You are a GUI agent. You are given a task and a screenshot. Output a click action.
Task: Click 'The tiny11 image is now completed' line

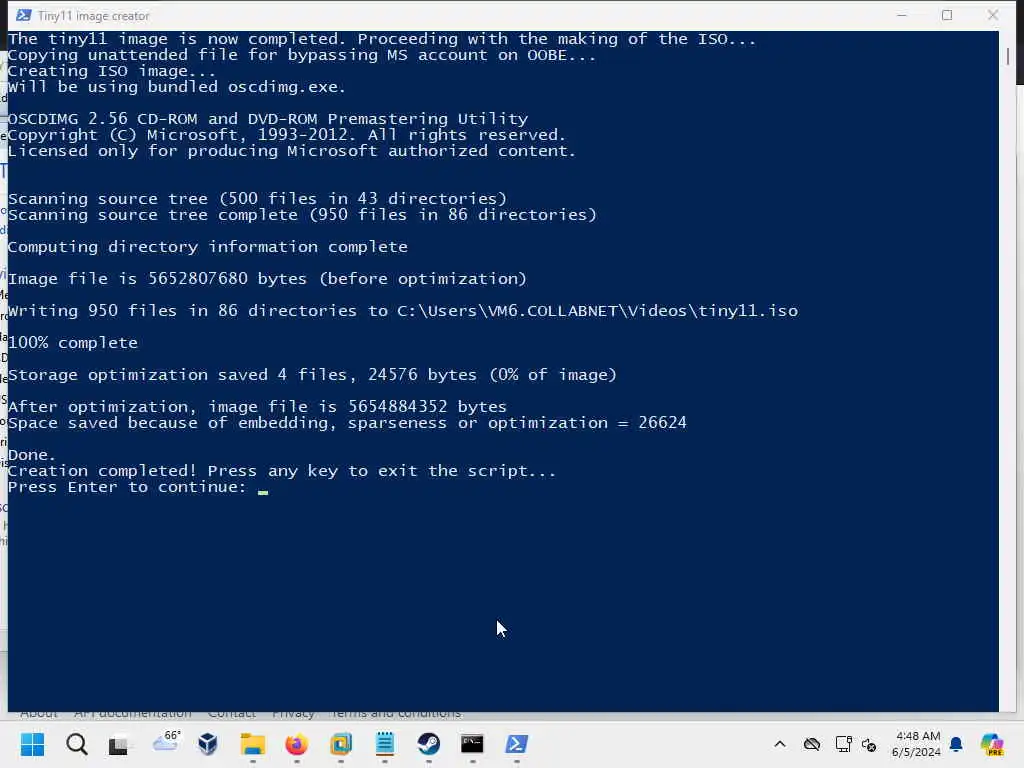pyautogui.click(x=382, y=39)
